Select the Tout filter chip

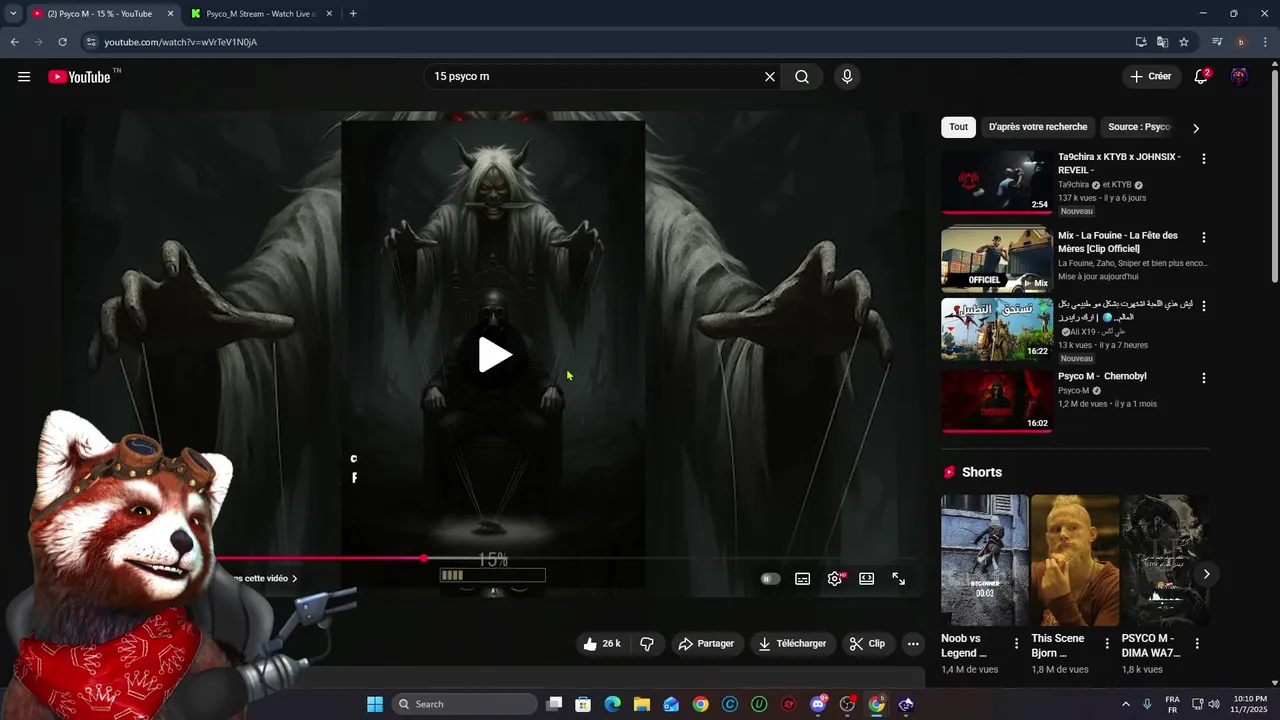(958, 127)
